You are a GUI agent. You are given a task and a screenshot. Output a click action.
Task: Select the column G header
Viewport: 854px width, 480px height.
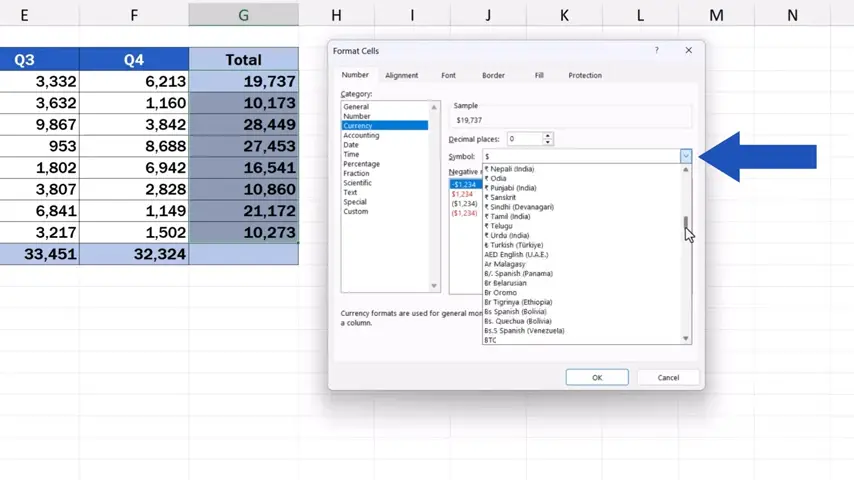243,15
